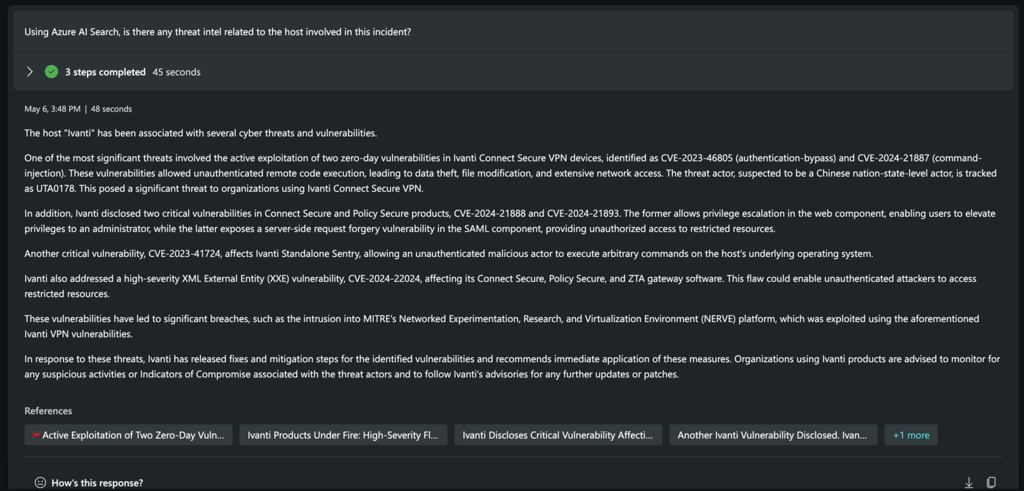Expand the 3 steps completed chevron

30,72
